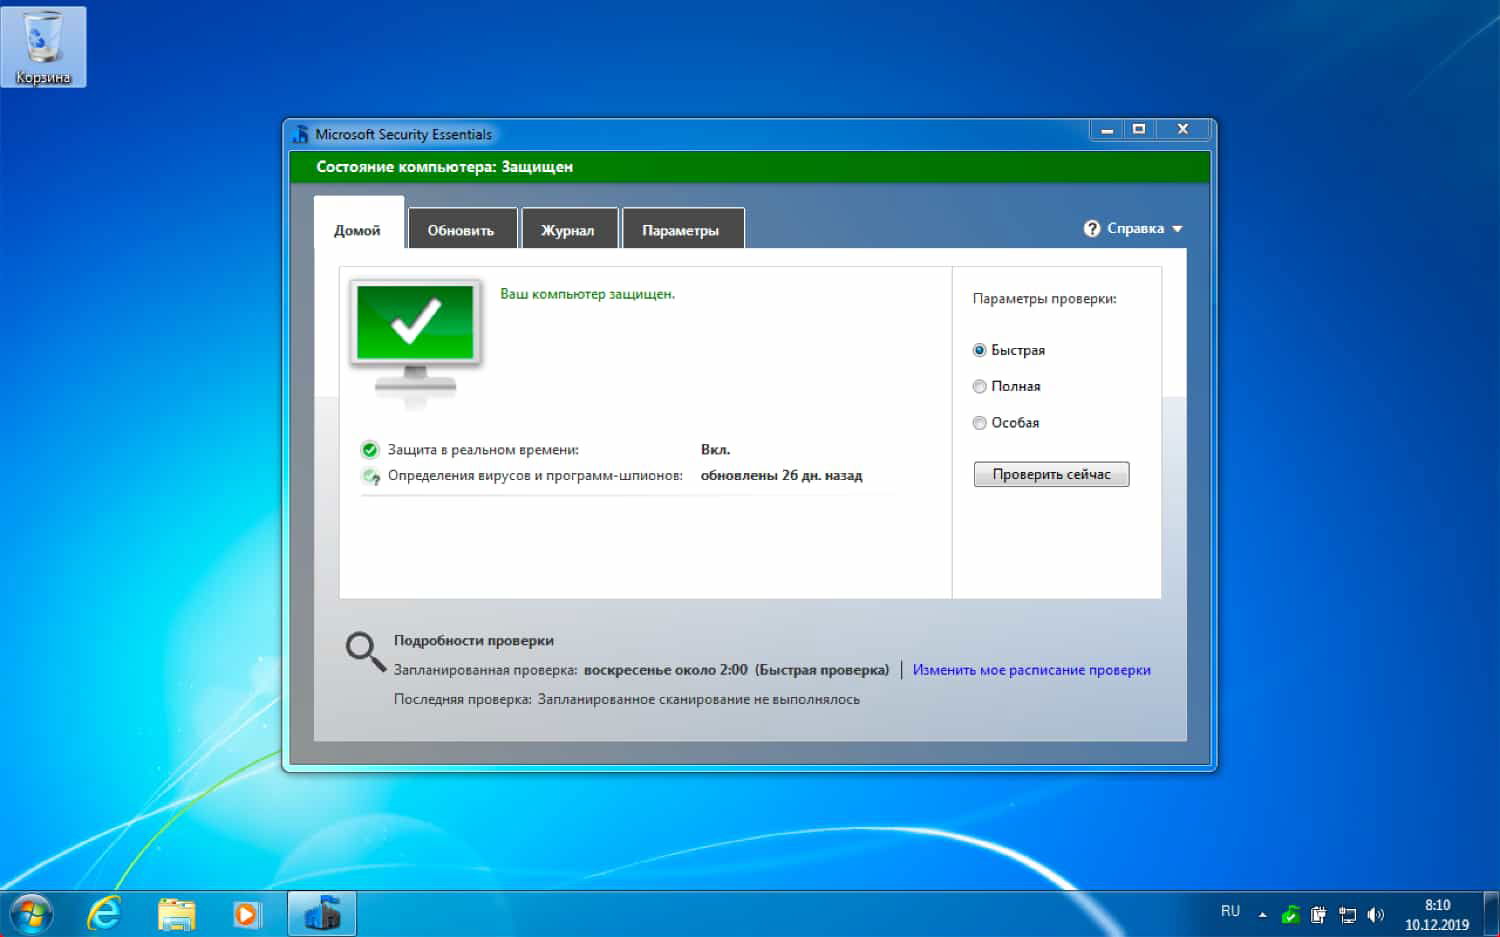Open Изменить мое расписание проверки link
Screen dimensions: 1500x937
pyautogui.click(x=1031, y=669)
